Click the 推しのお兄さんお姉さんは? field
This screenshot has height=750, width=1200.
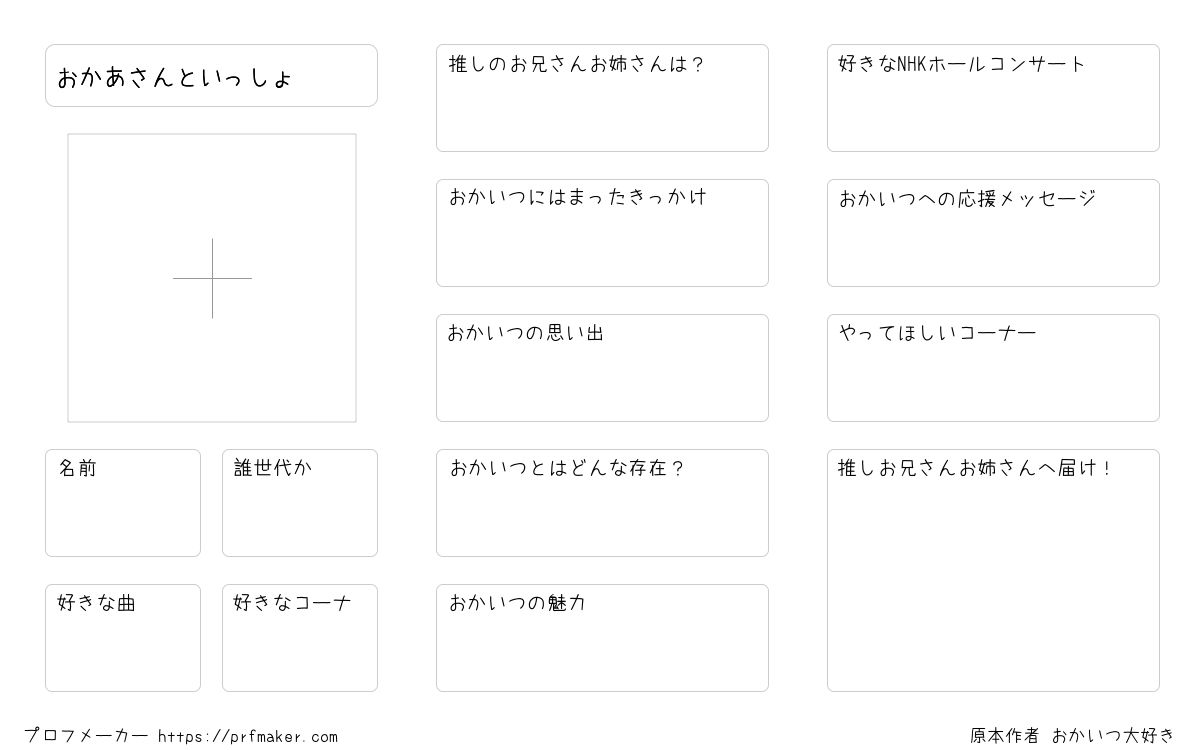[602, 98]
